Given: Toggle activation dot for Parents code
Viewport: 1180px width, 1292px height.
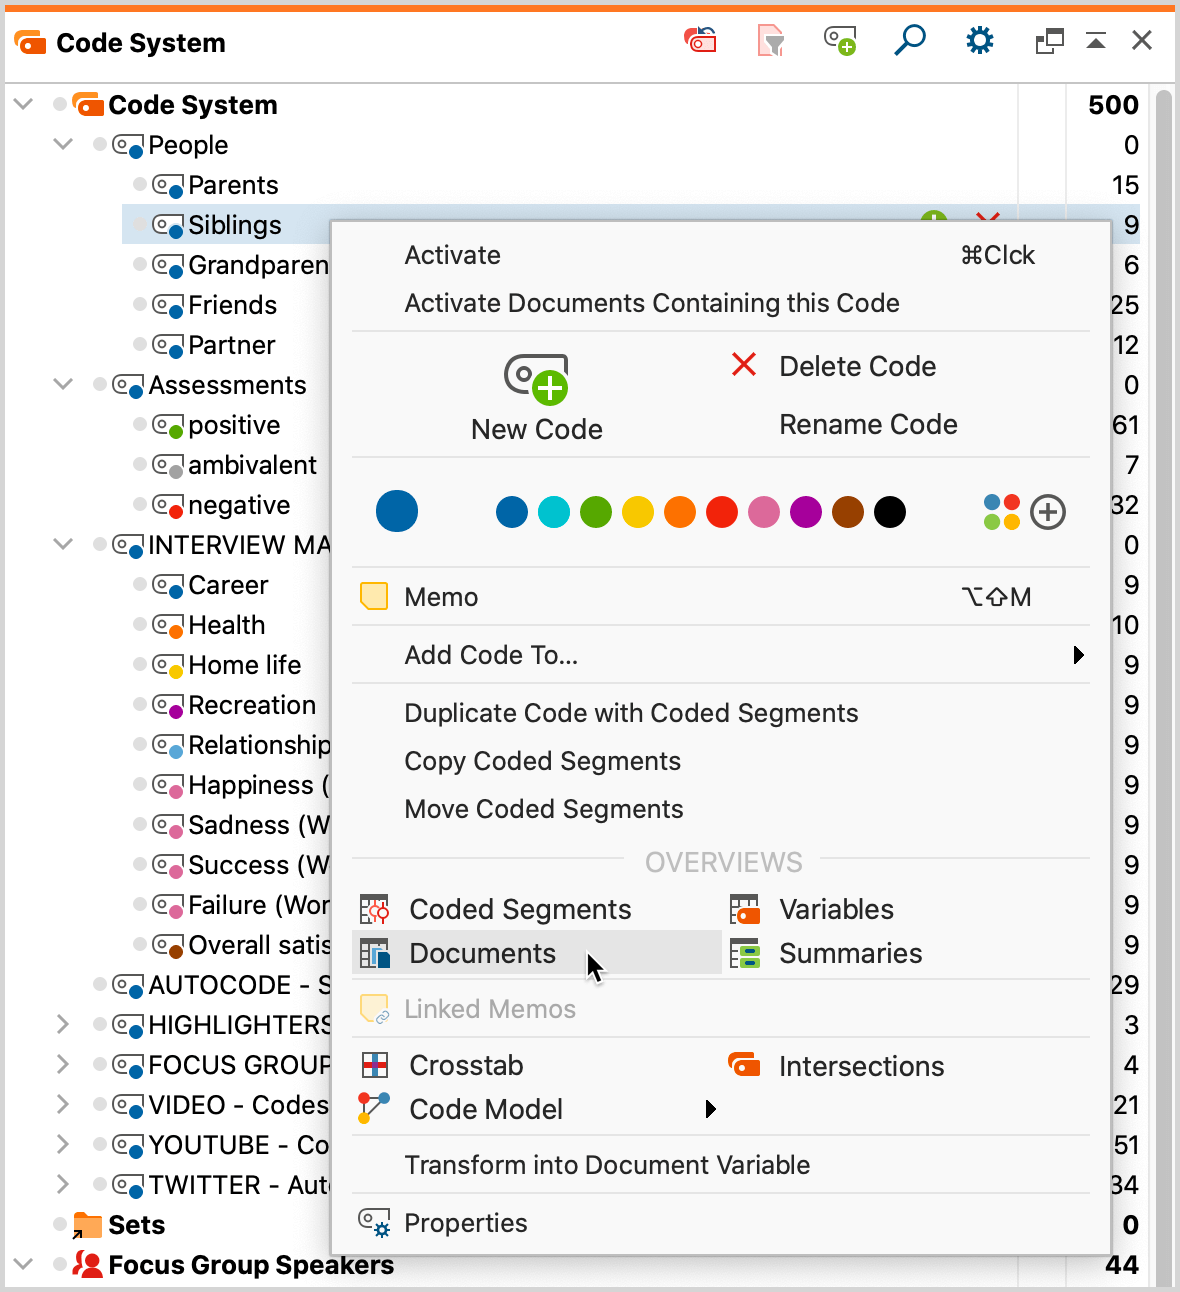Looking at the screenshot, I should click(140, 184).
